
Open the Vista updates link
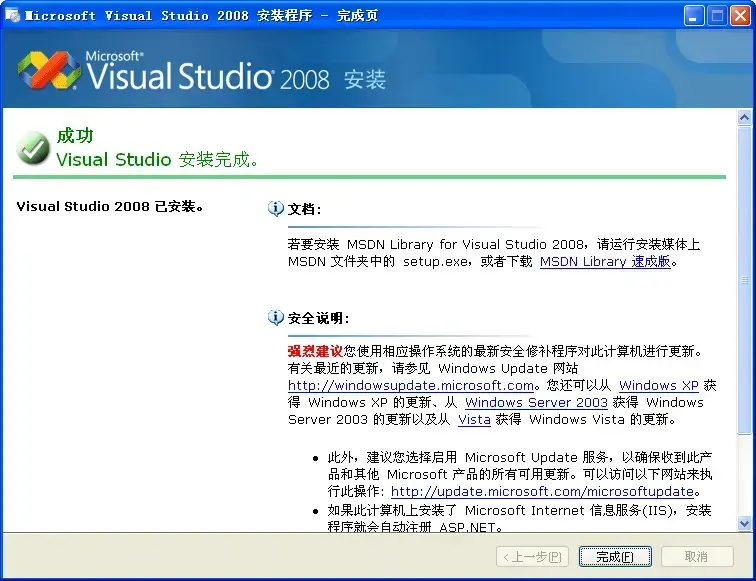point(474,419)
